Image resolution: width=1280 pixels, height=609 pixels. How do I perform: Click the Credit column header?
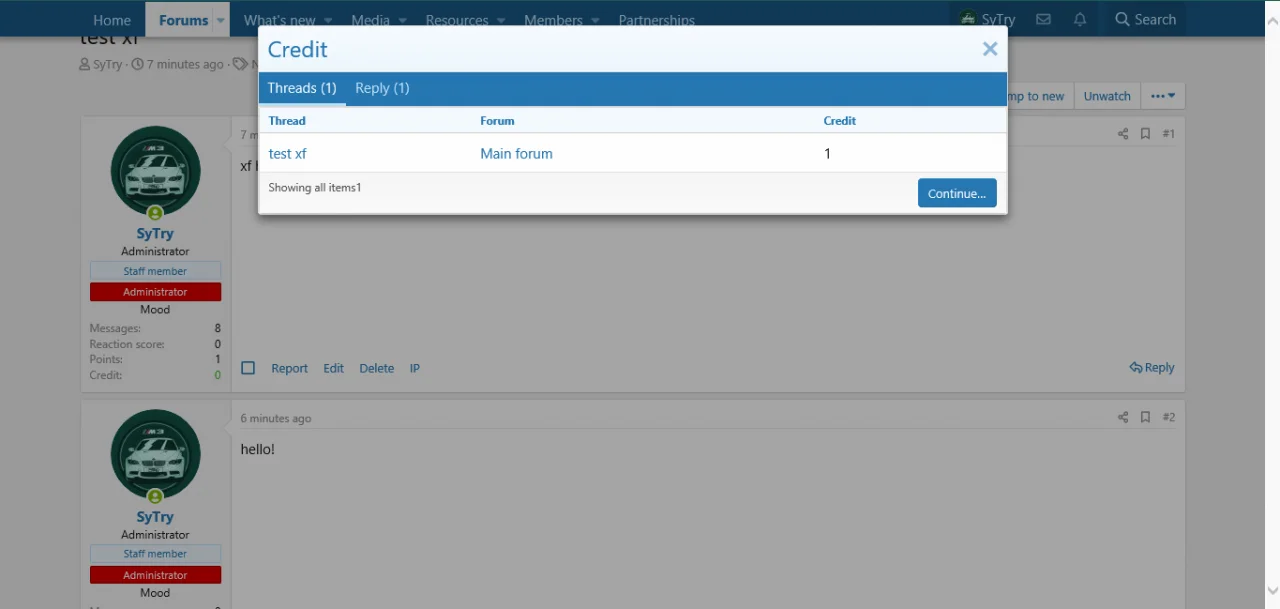840,120
